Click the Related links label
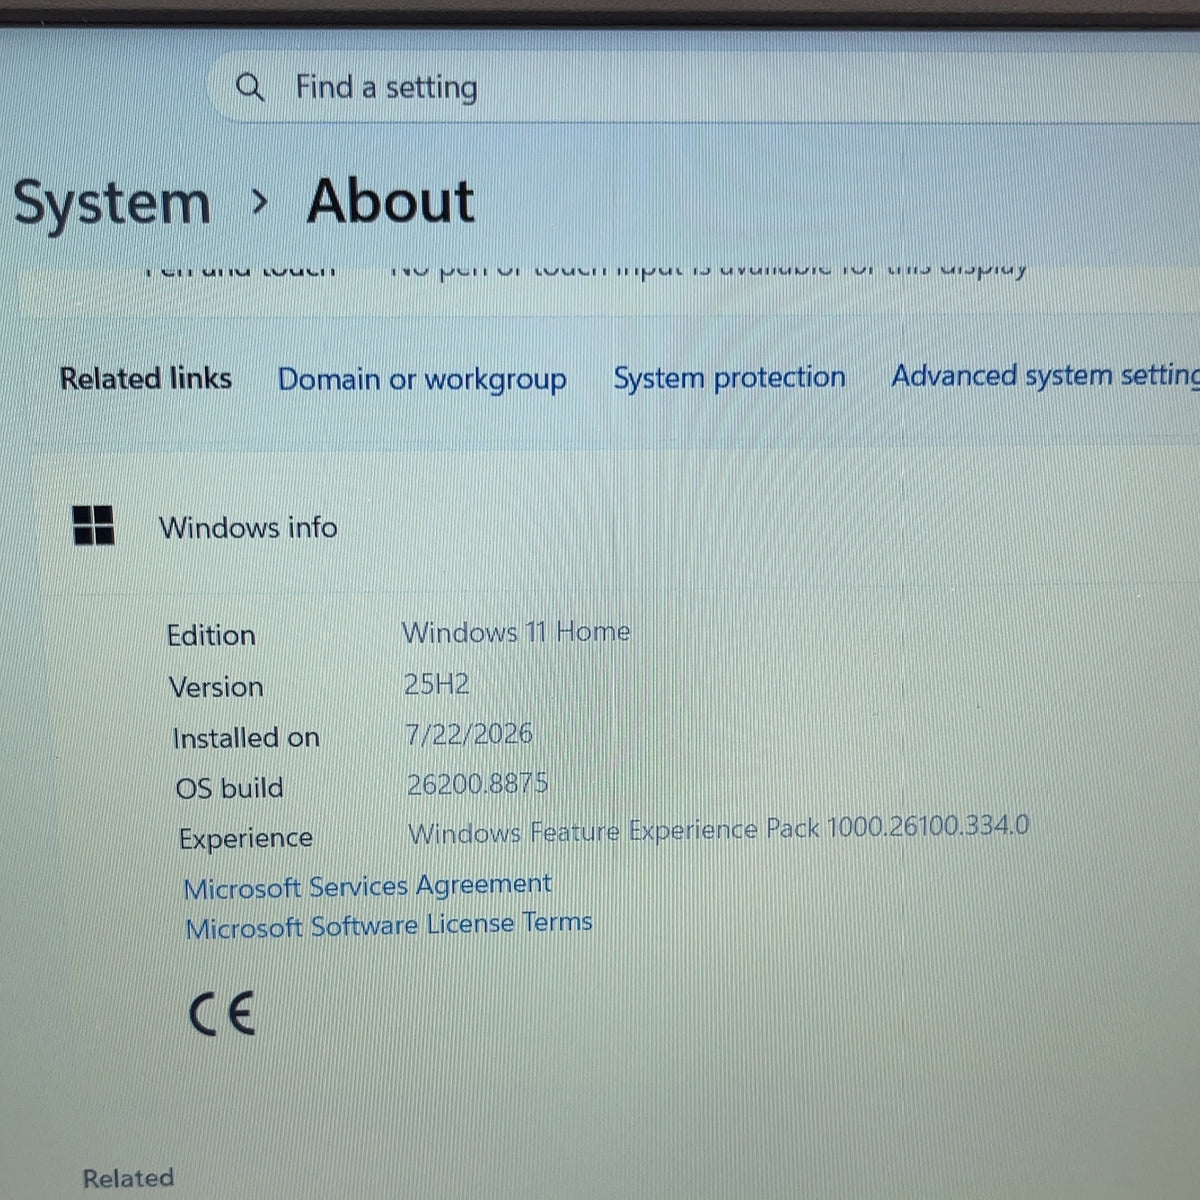 [146, 378]
